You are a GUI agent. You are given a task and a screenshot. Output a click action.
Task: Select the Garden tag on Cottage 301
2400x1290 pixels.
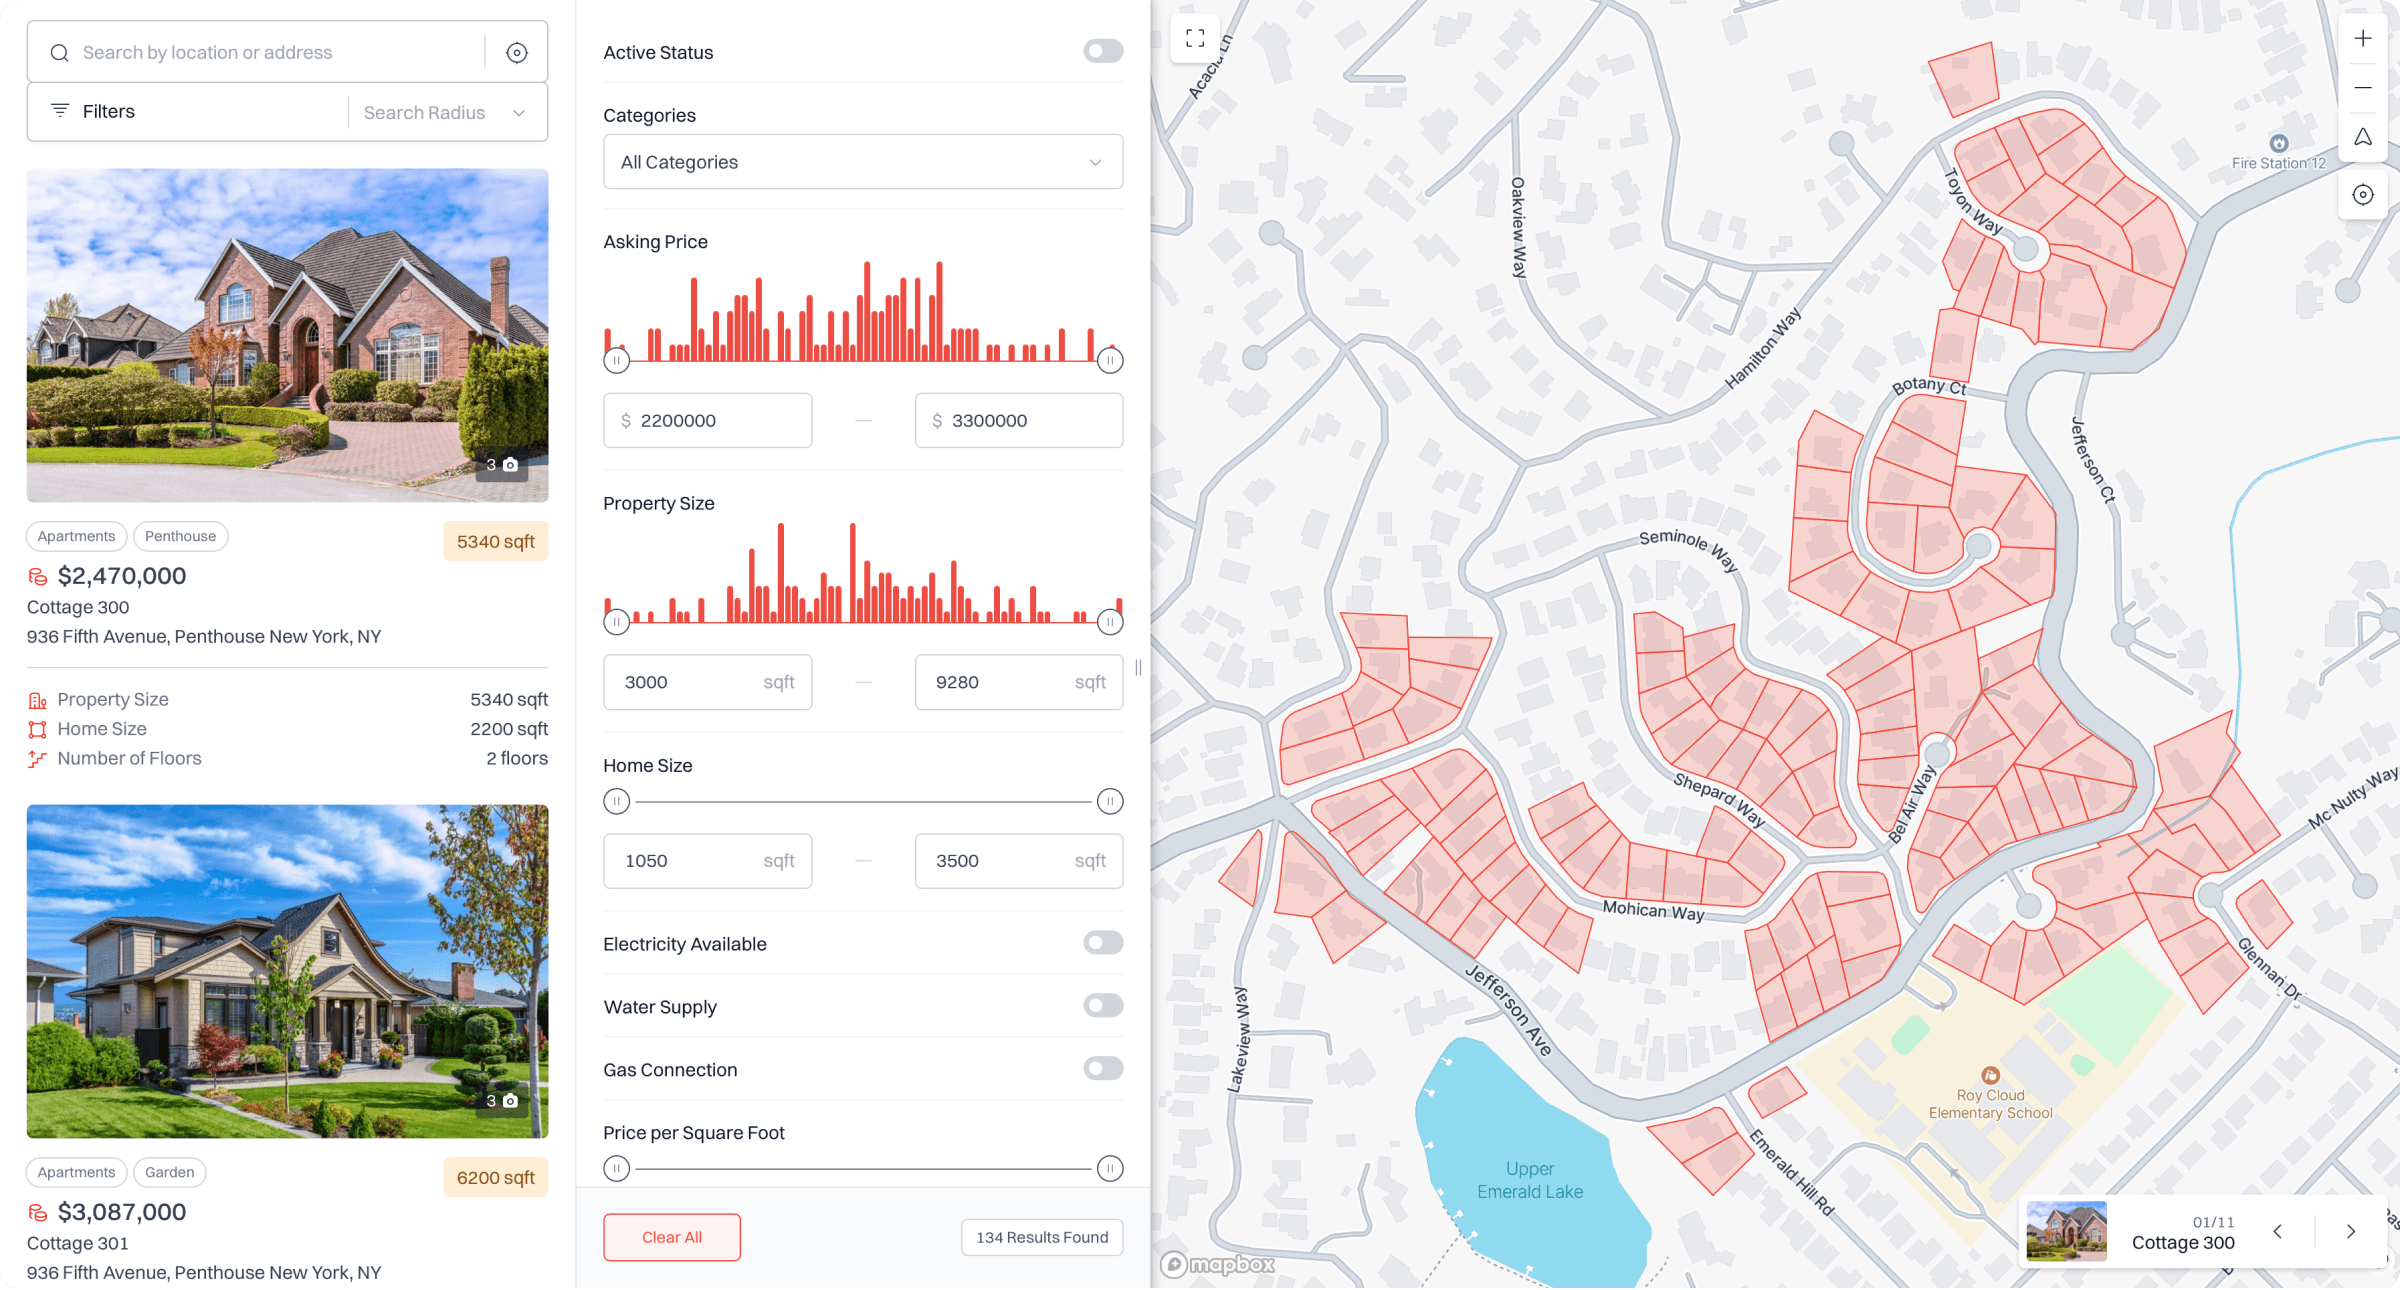[170, 1173]
